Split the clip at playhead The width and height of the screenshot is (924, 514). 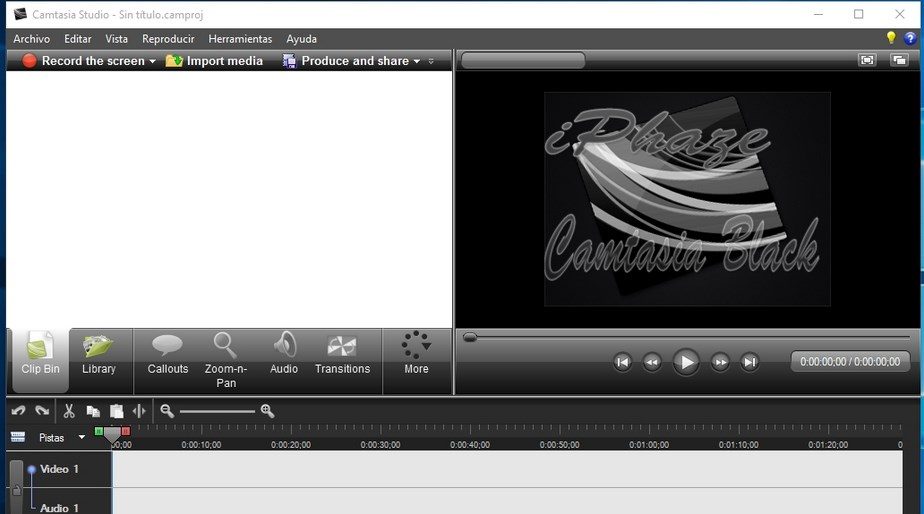click(139, 411)
